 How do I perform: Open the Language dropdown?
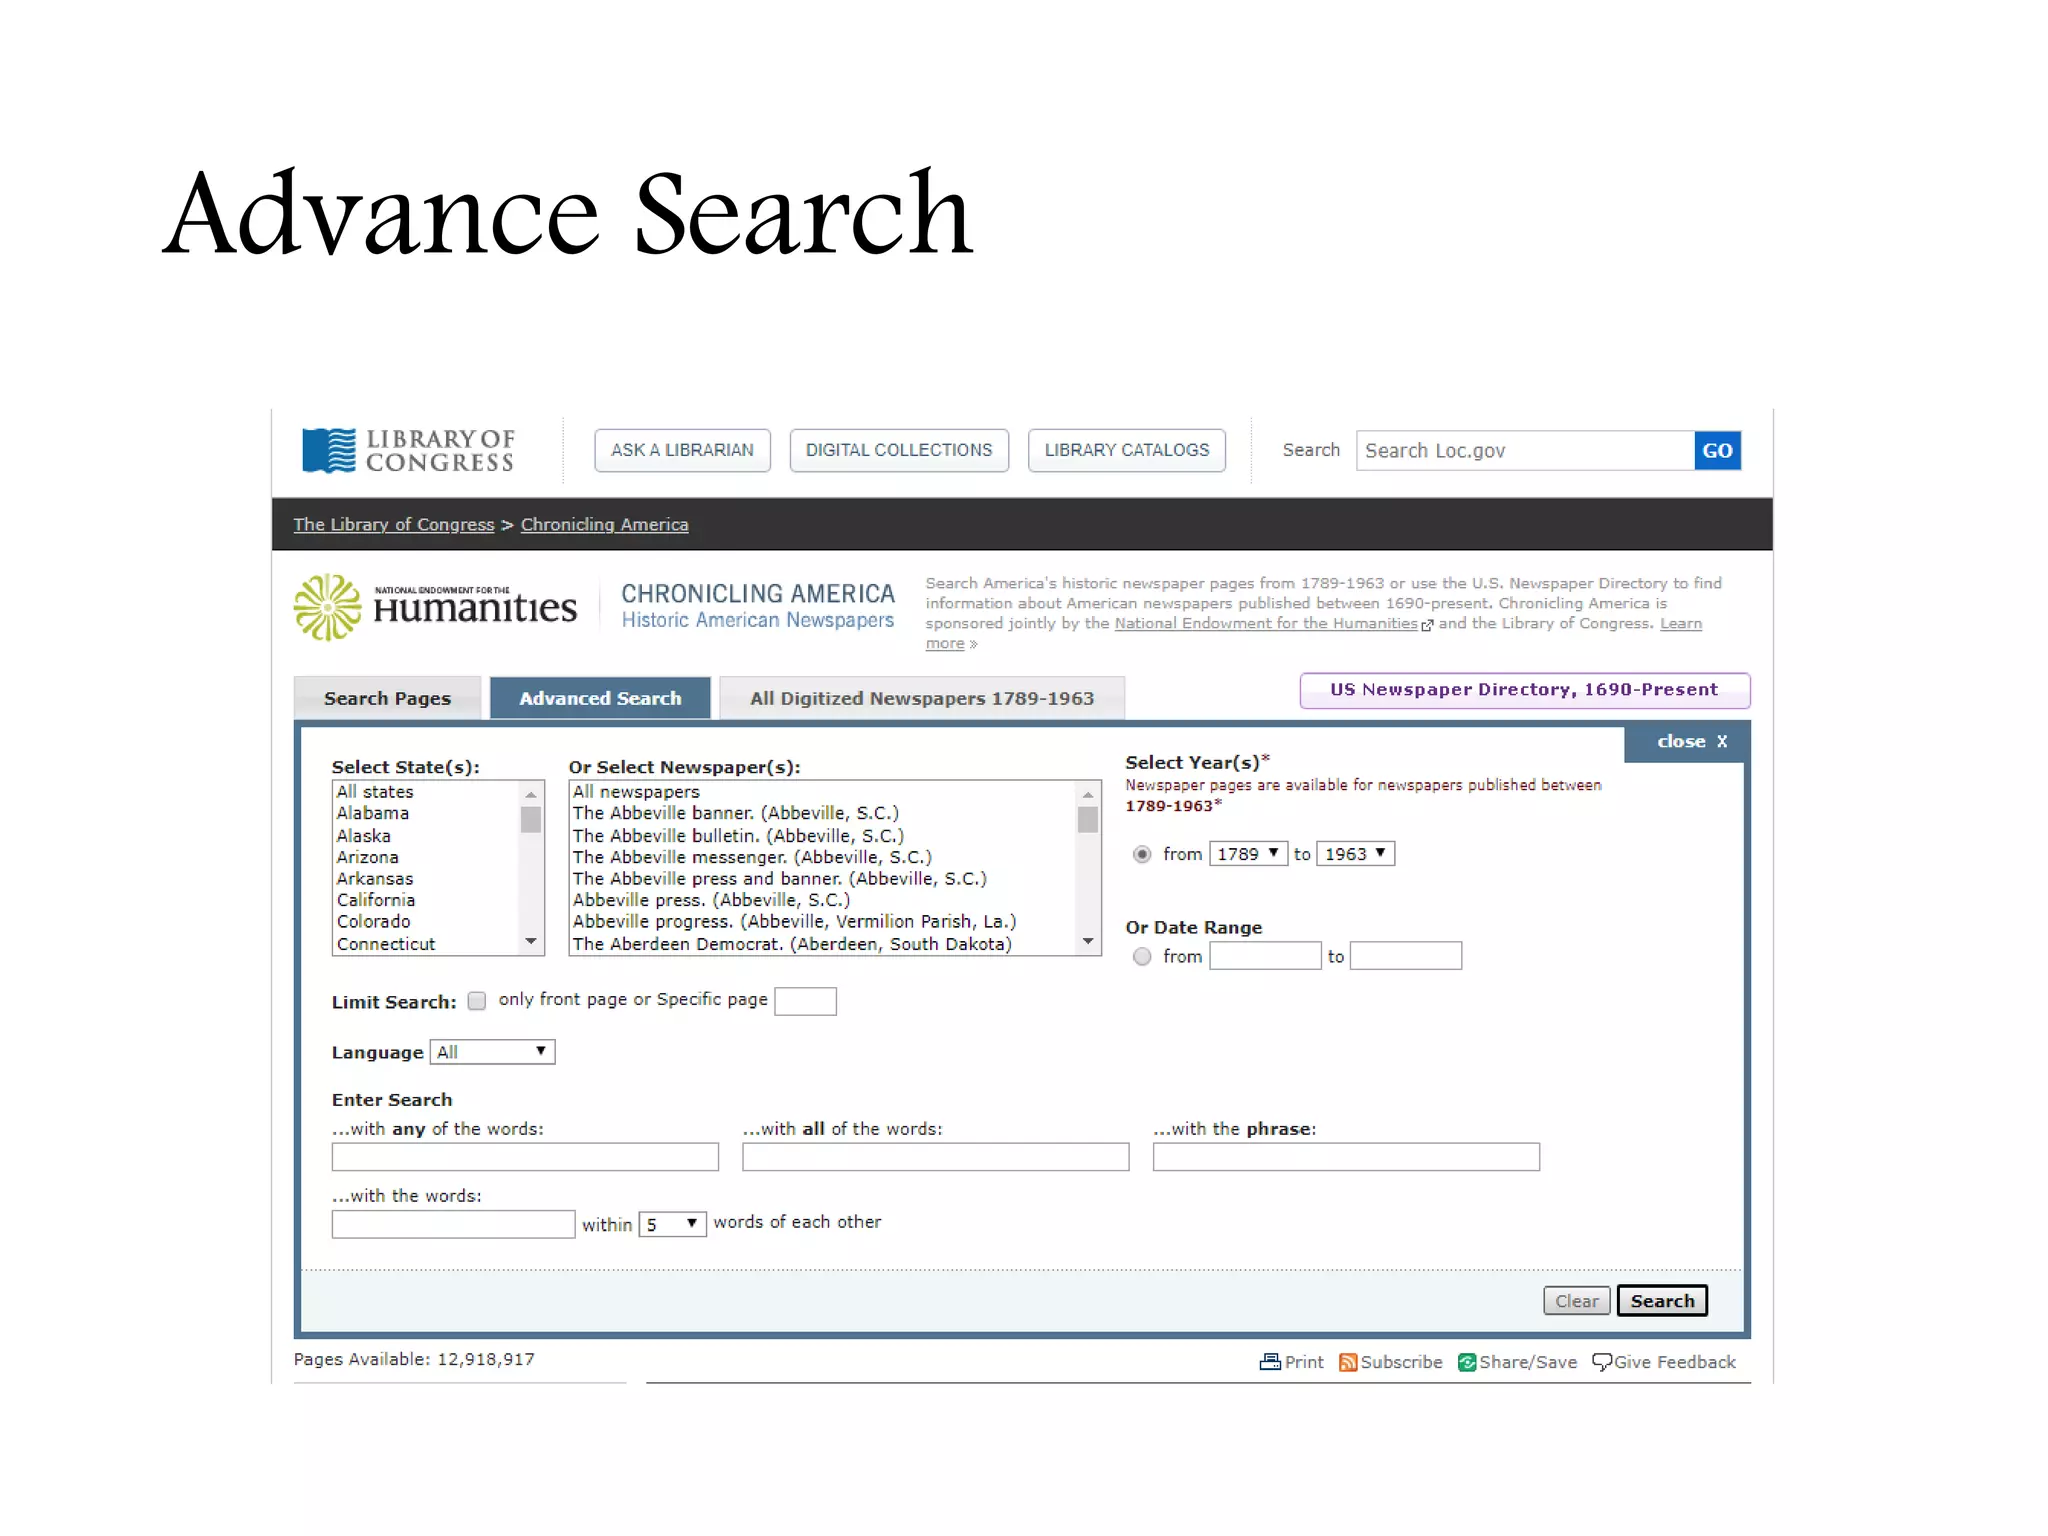492,1052
